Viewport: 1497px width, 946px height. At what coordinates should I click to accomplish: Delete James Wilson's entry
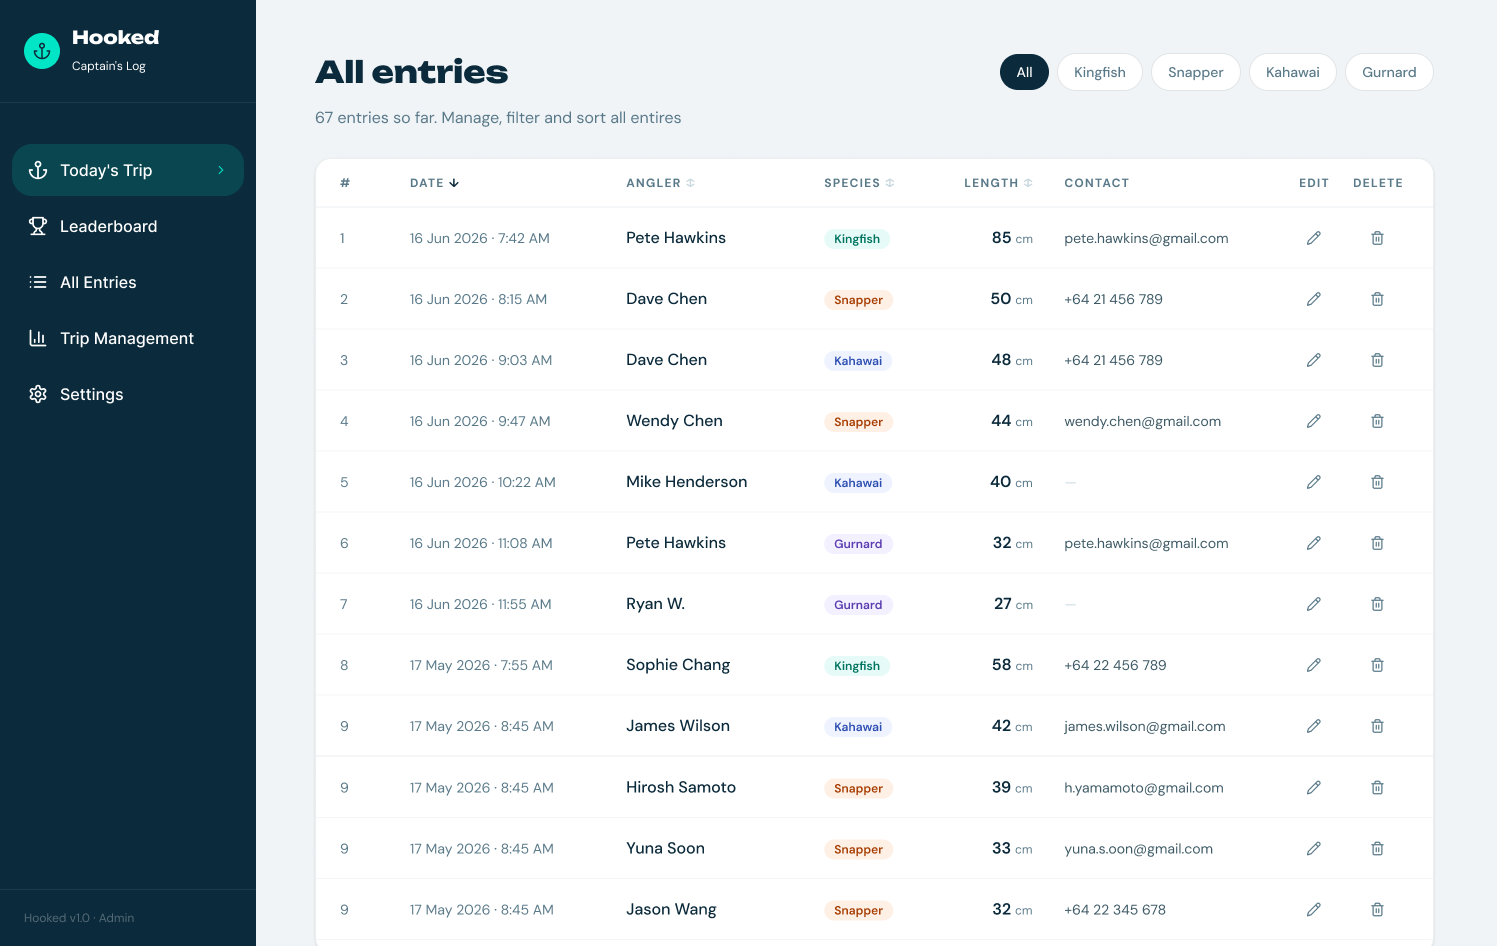[x=1377, y=726]
